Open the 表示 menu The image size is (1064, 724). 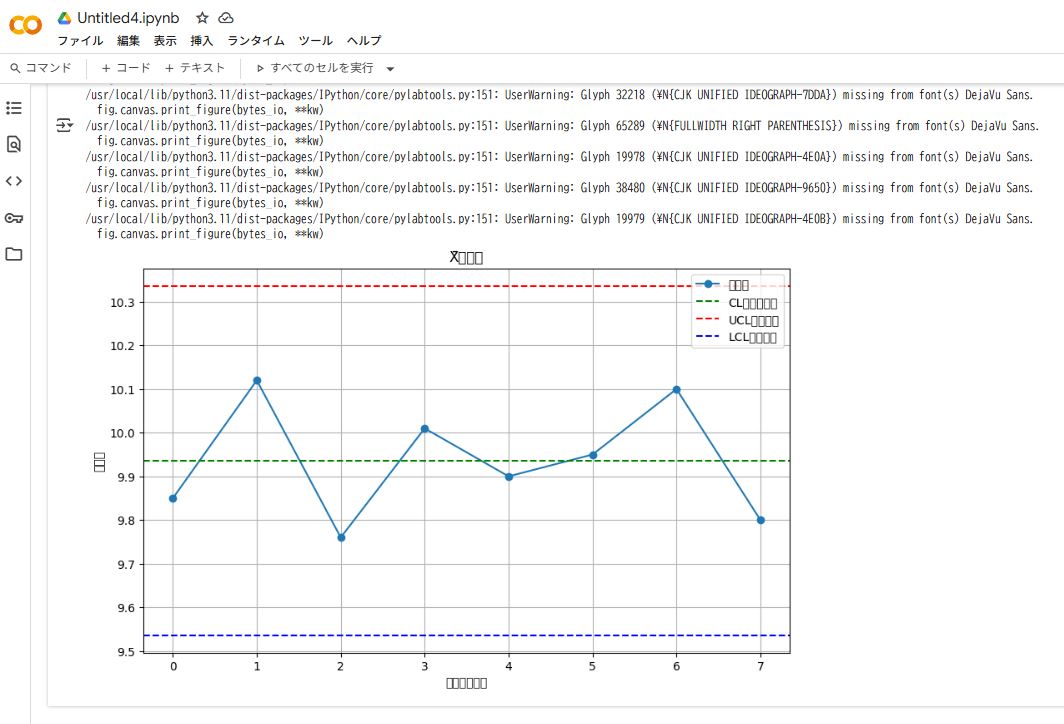click(x=165, y=41)
